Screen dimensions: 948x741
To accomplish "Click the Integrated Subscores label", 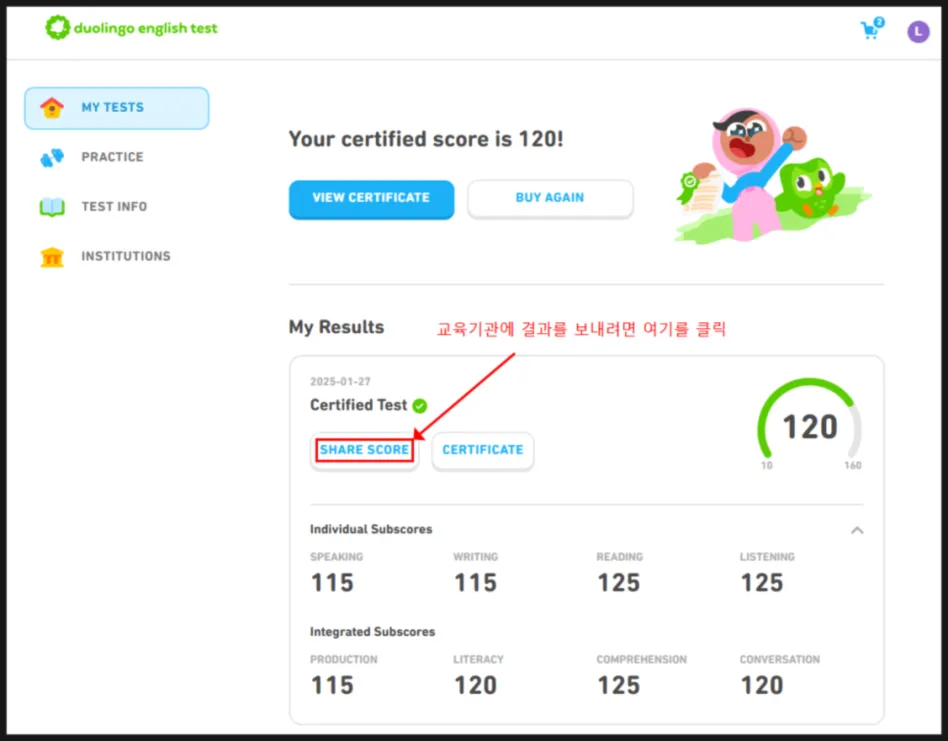I will coord(372,632).
